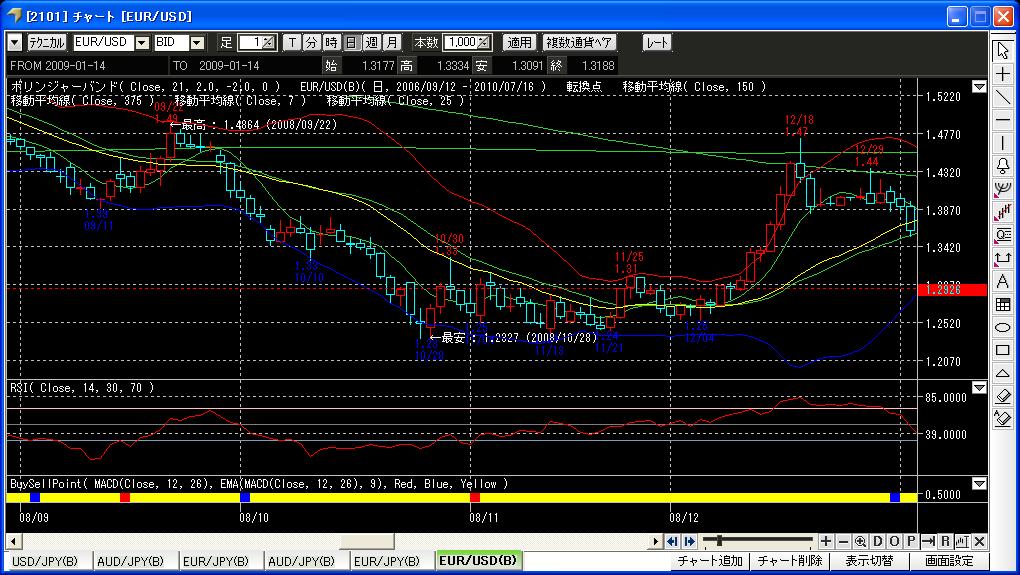
Task: Toggle the R button in chart toolbar
Action: (945, 541)
